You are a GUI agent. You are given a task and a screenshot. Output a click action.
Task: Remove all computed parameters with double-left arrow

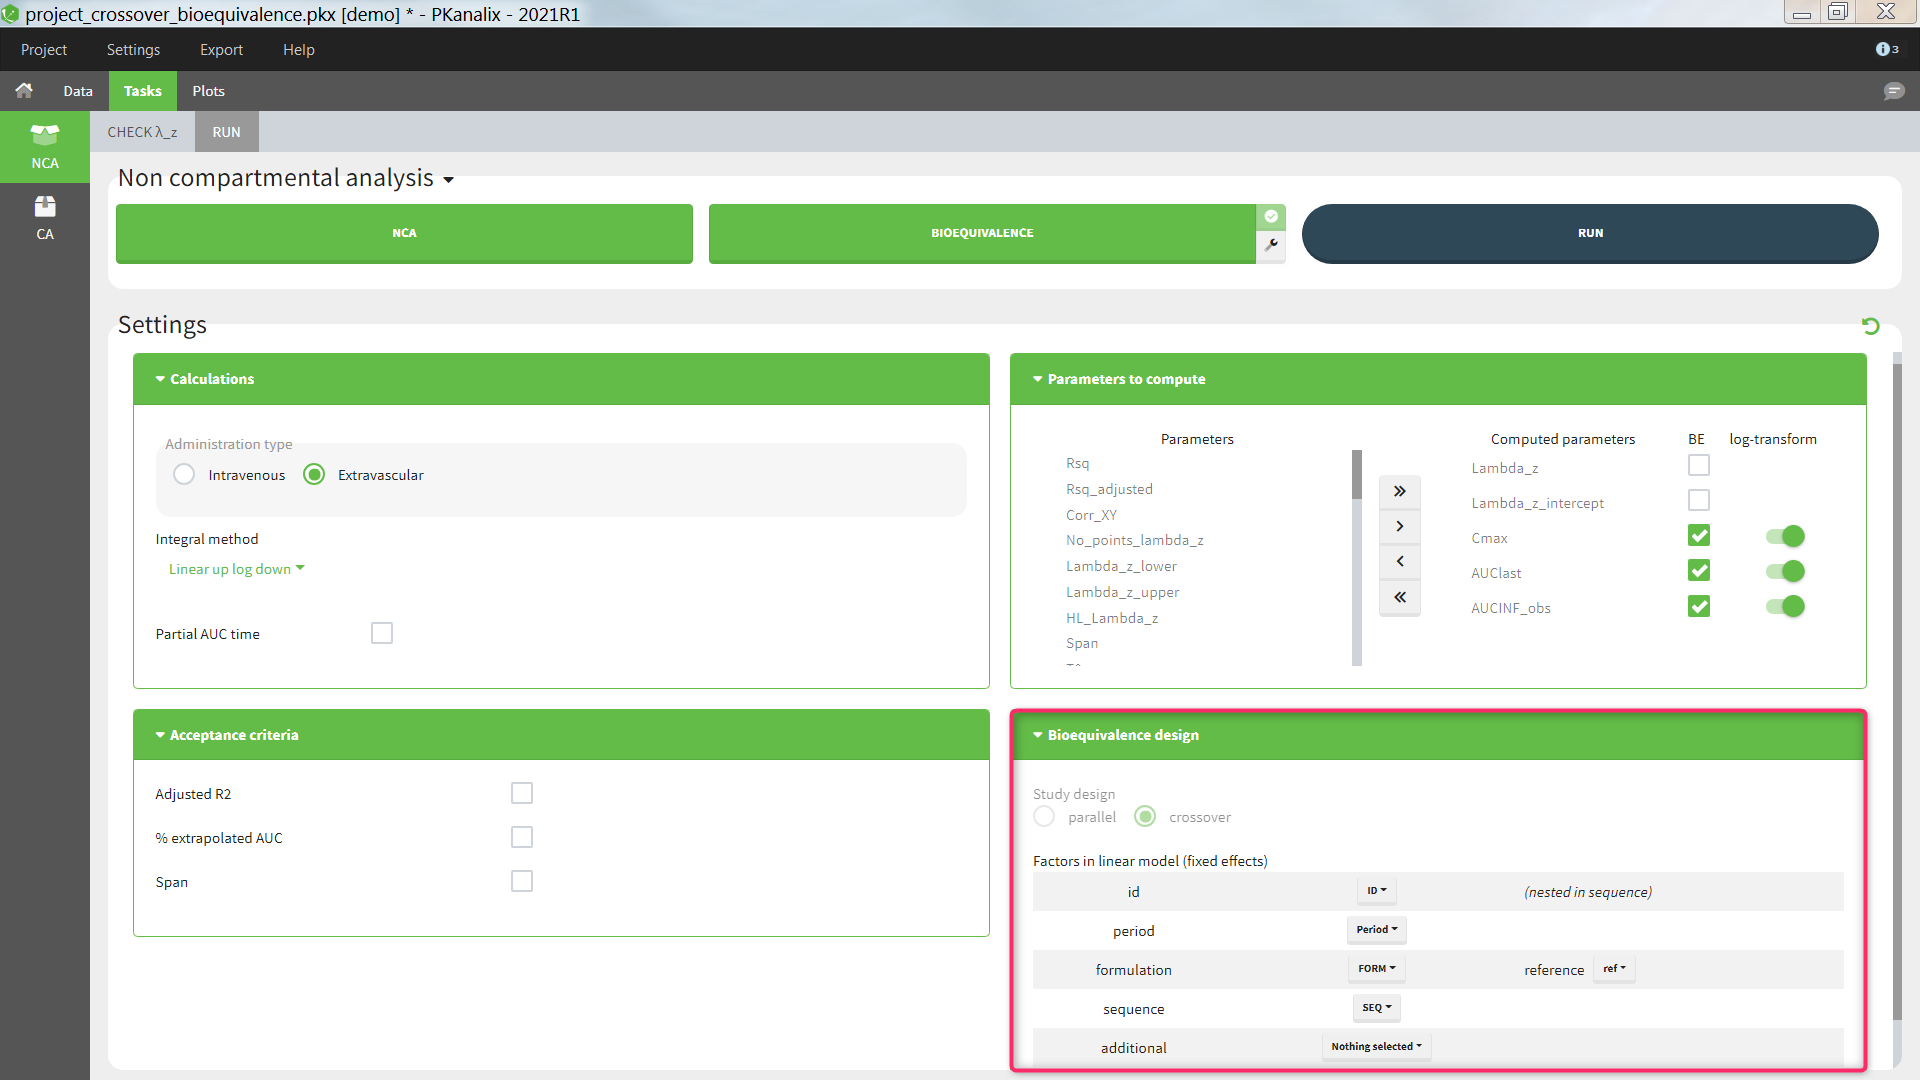pos(1399,597)
